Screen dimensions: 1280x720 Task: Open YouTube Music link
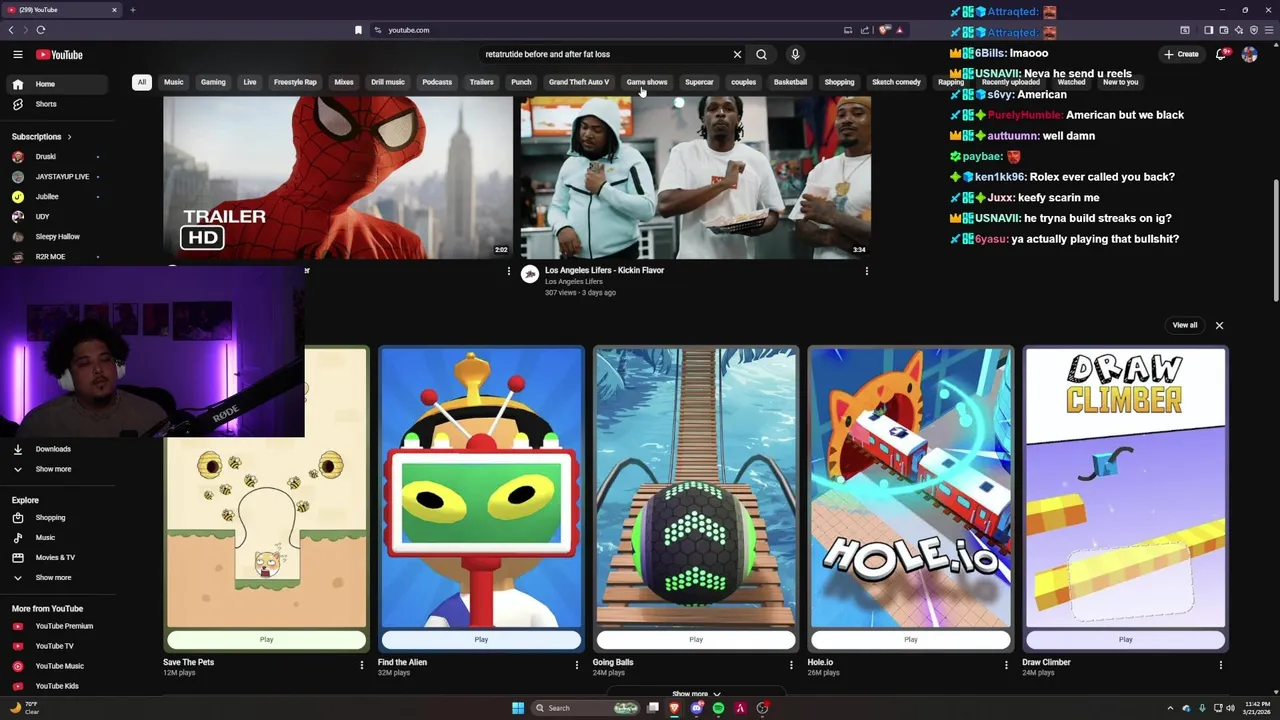point(57,666)
